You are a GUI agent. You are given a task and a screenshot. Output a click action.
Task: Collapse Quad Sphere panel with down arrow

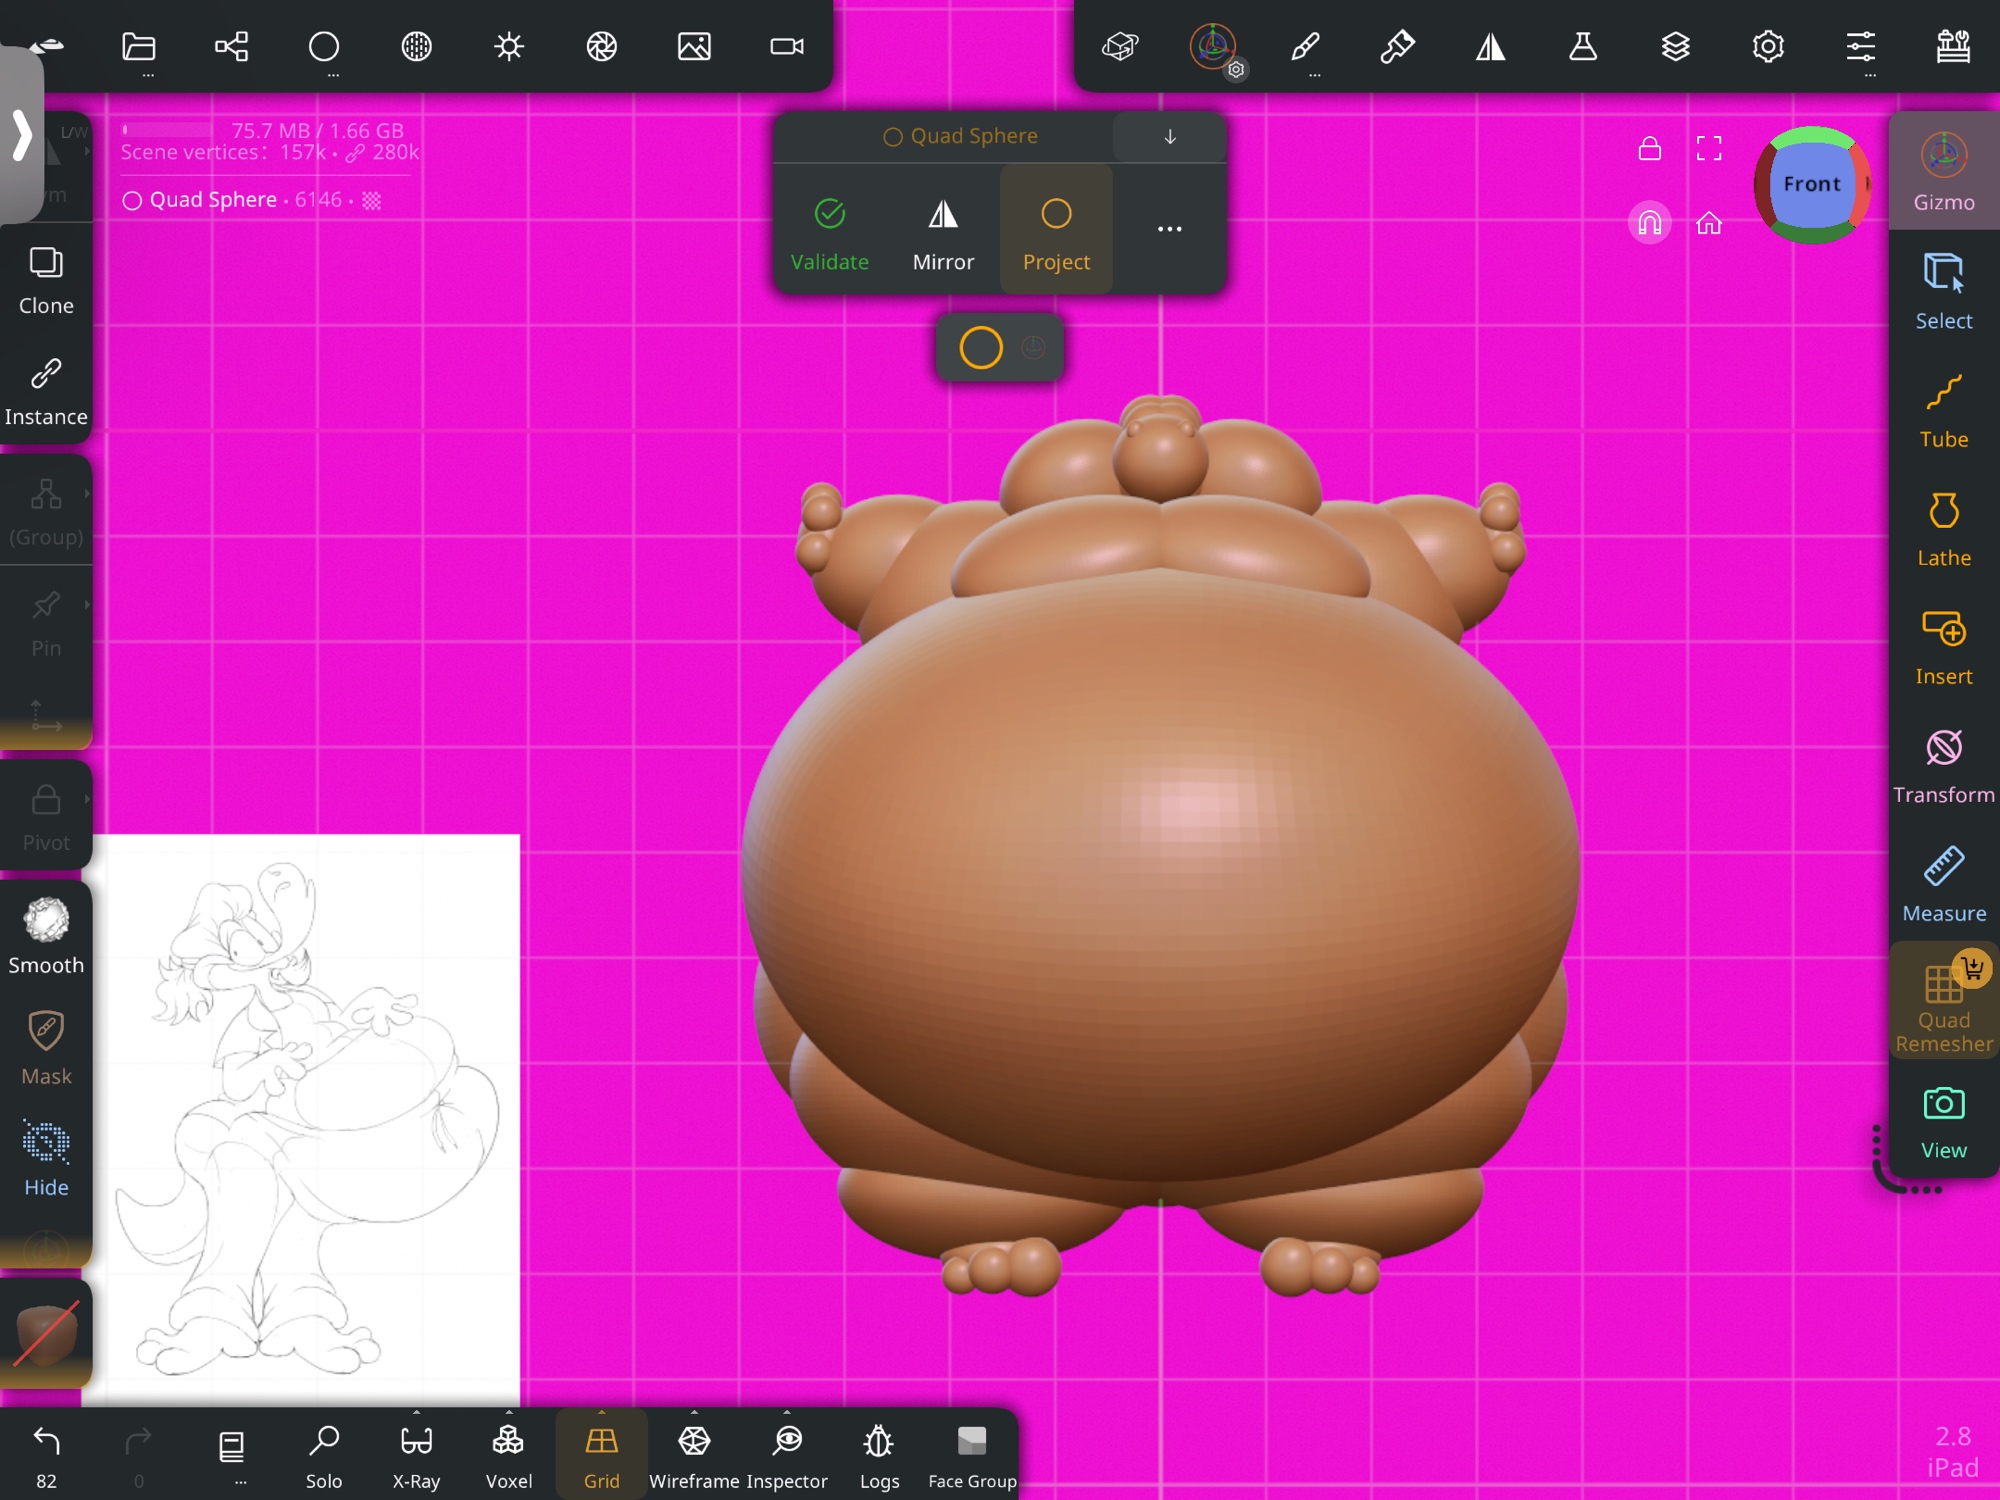point(1169,137)
